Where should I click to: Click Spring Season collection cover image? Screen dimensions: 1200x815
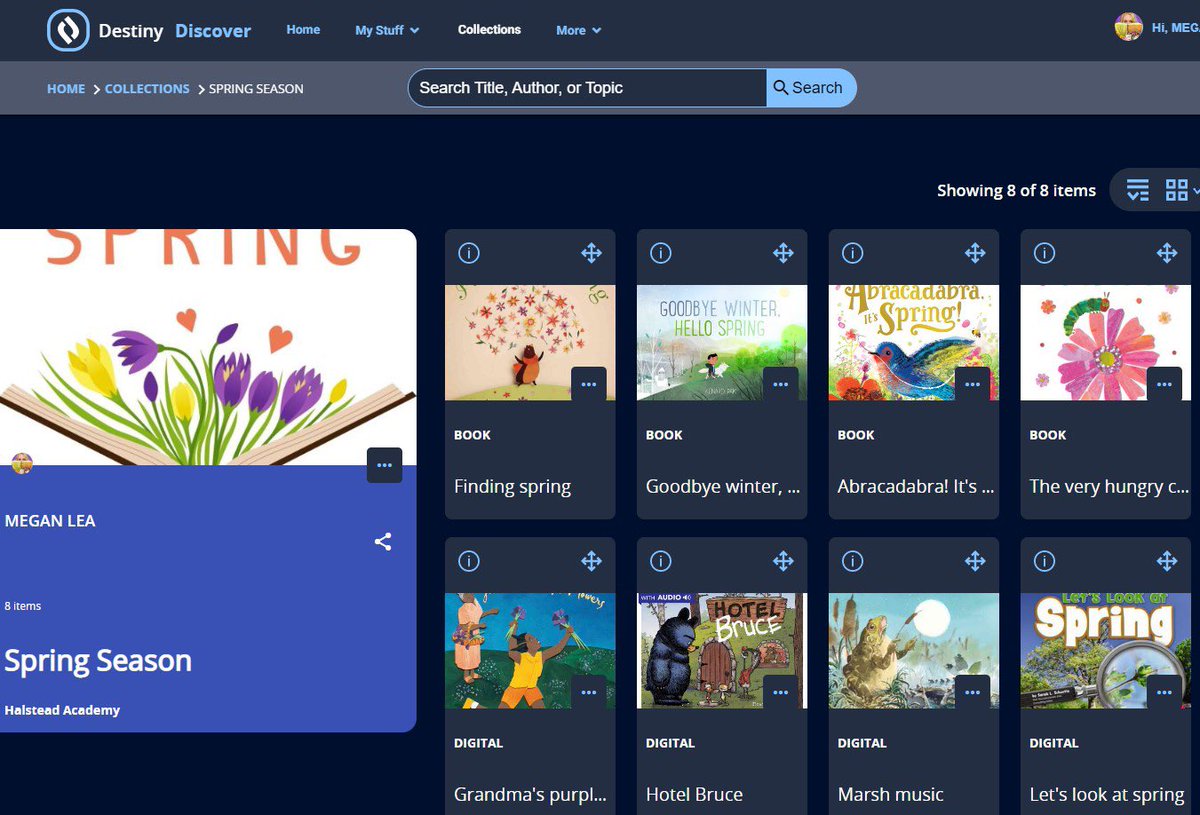pyautogui.click(x=208, y=347)
